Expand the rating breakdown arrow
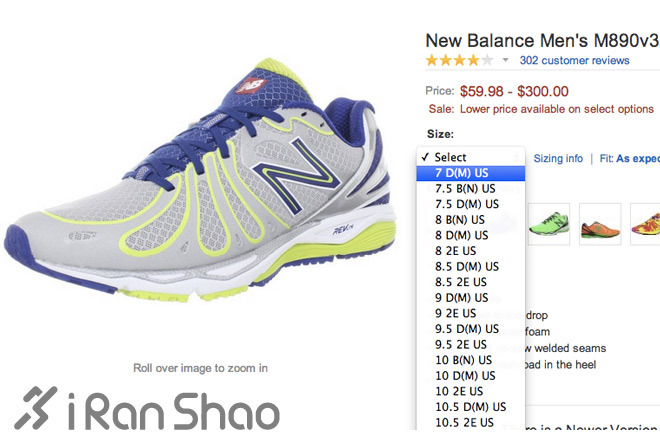This screenshot has width=660, height=440. 506,61
